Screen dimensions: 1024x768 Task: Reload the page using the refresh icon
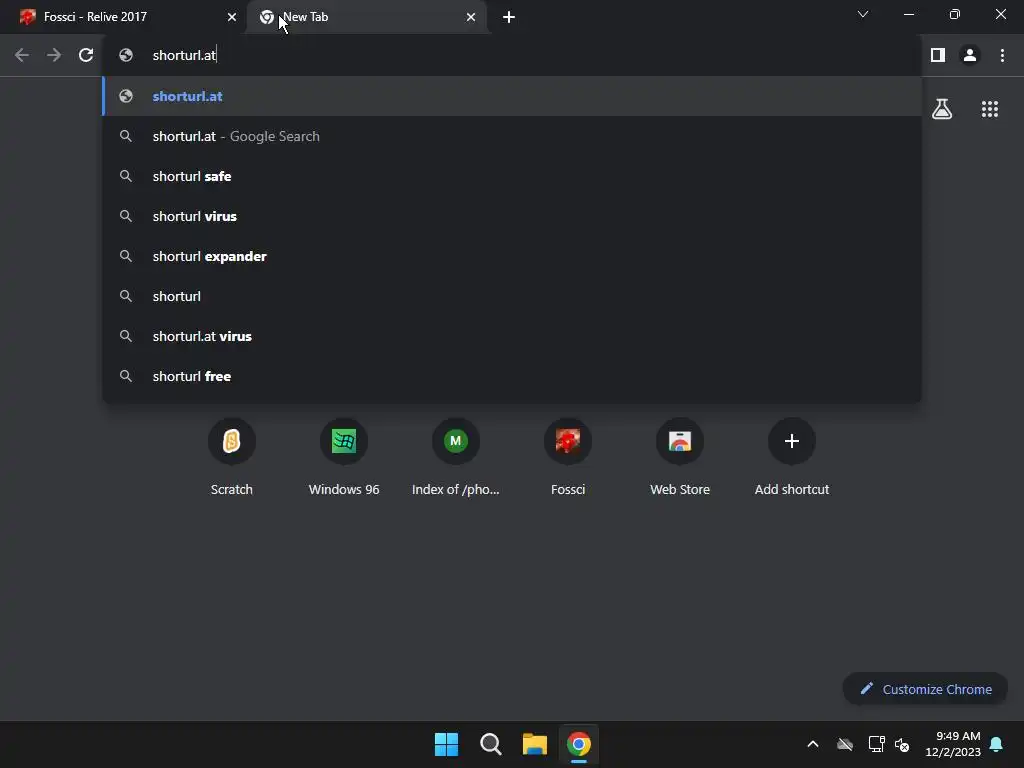[x=86, y=56]
